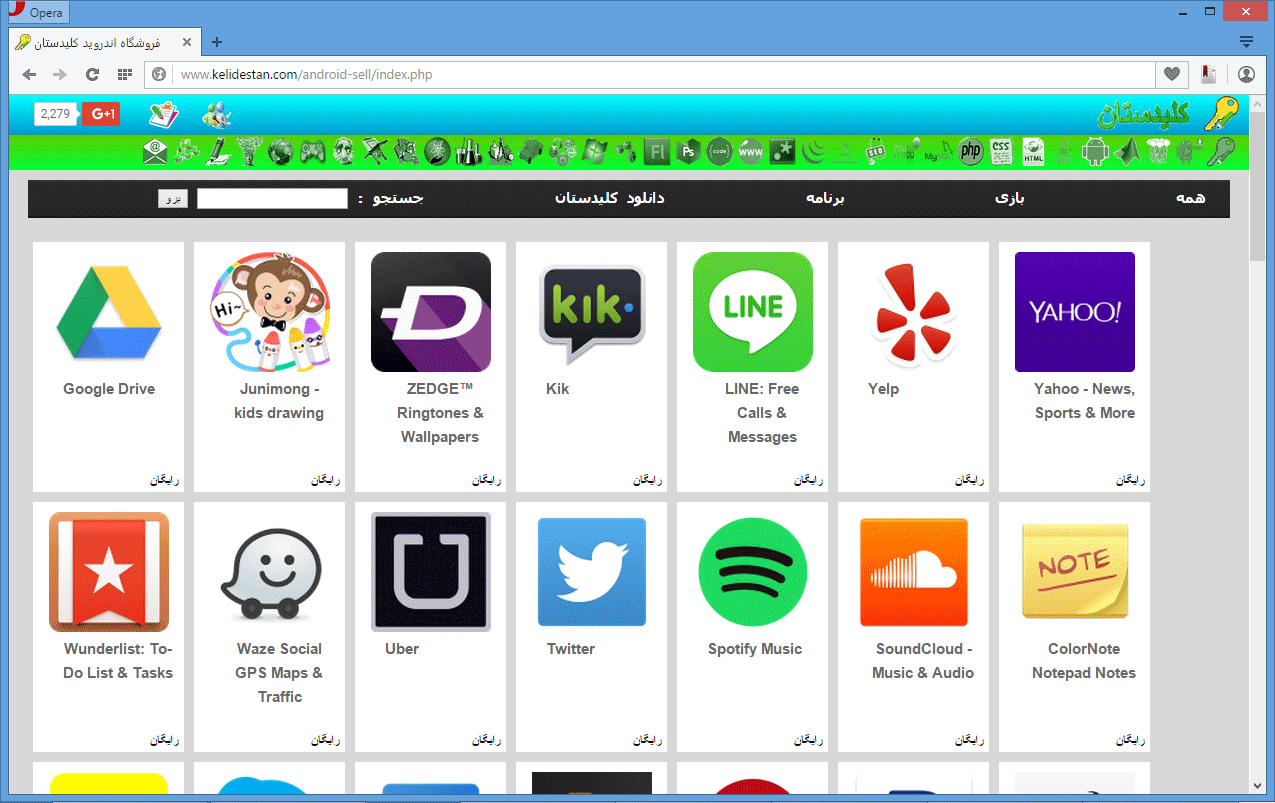The width and height of the screenshot is (1275, 803).
Task: Click the email envelope icon in green bar
Action: click(x=155, y=152)
